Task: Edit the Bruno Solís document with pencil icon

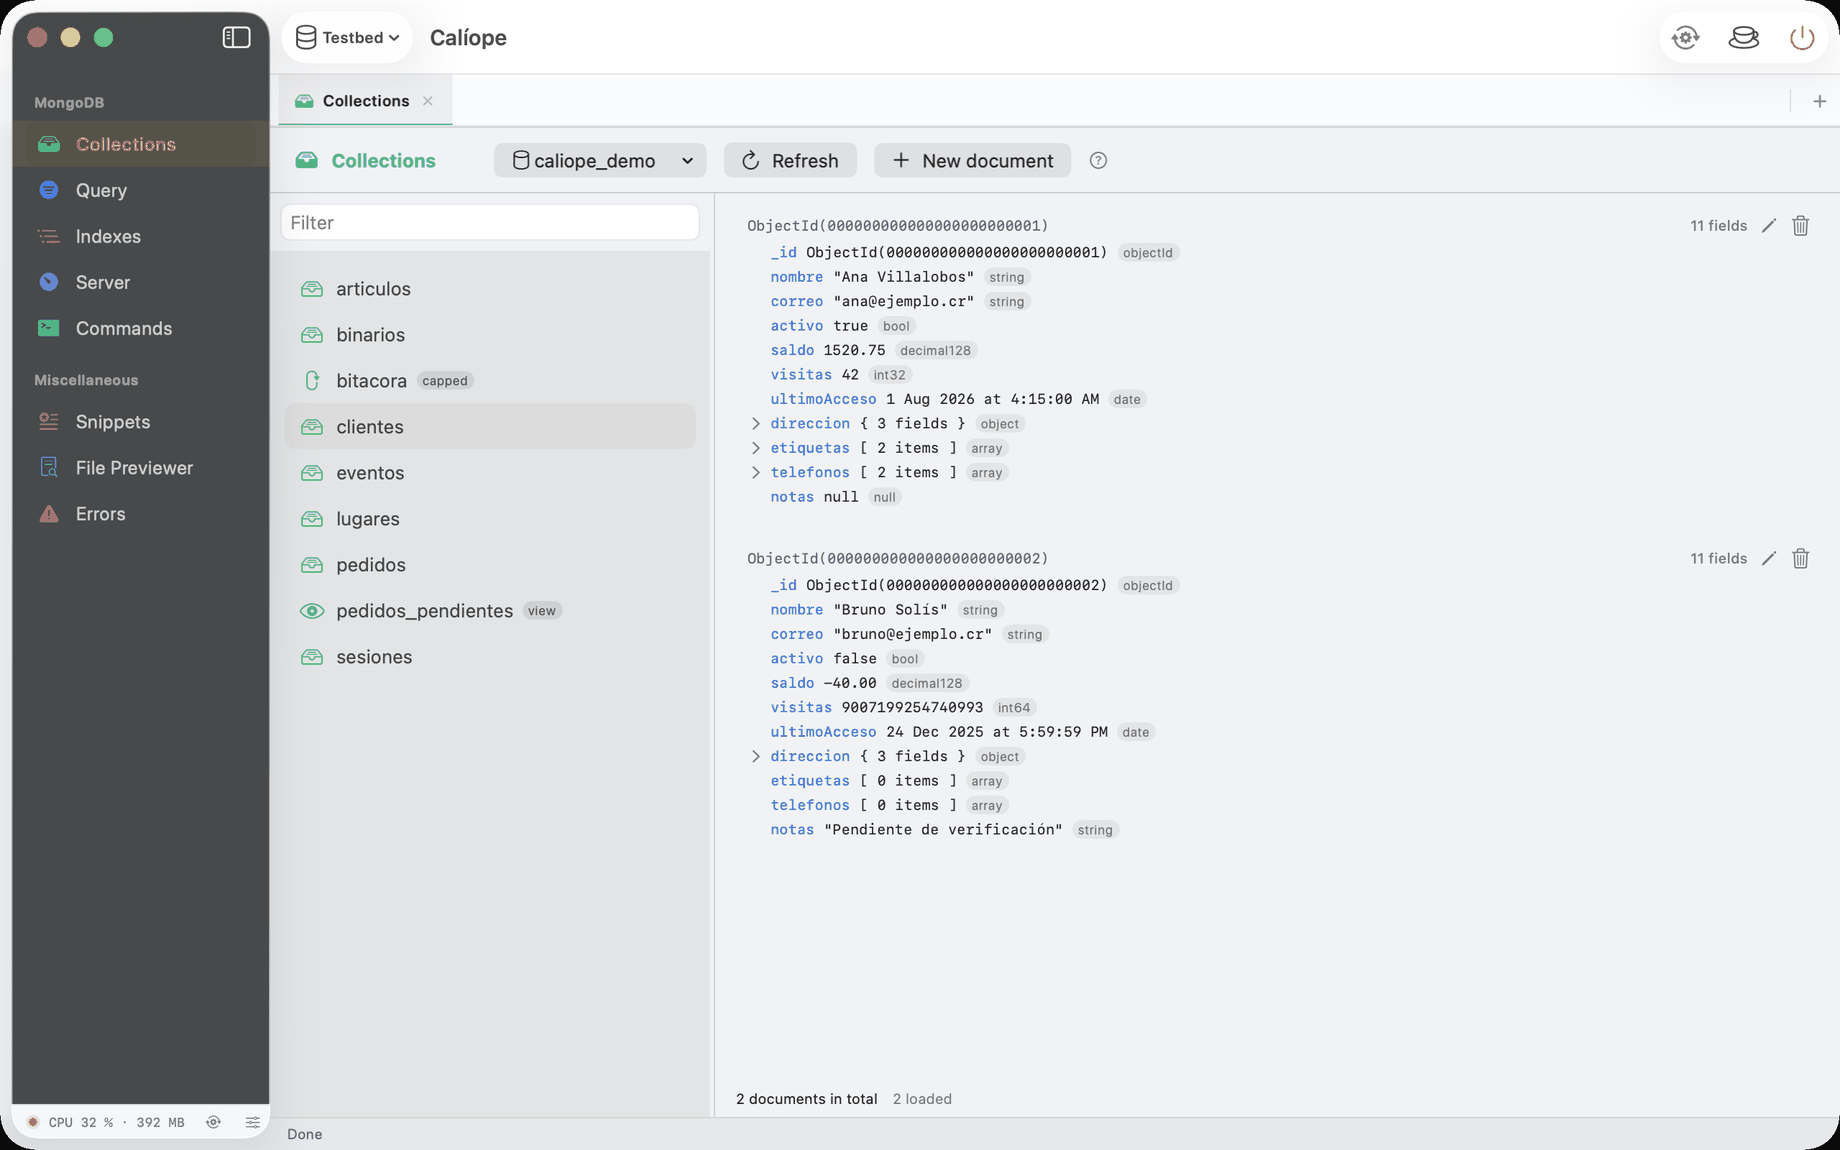Action: [1769, 559]
